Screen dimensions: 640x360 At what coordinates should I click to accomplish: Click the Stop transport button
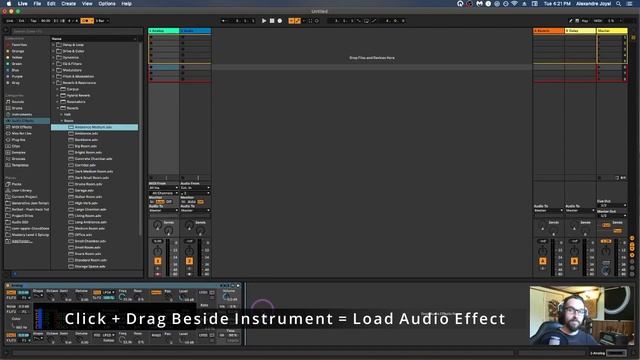pos(272,21)
